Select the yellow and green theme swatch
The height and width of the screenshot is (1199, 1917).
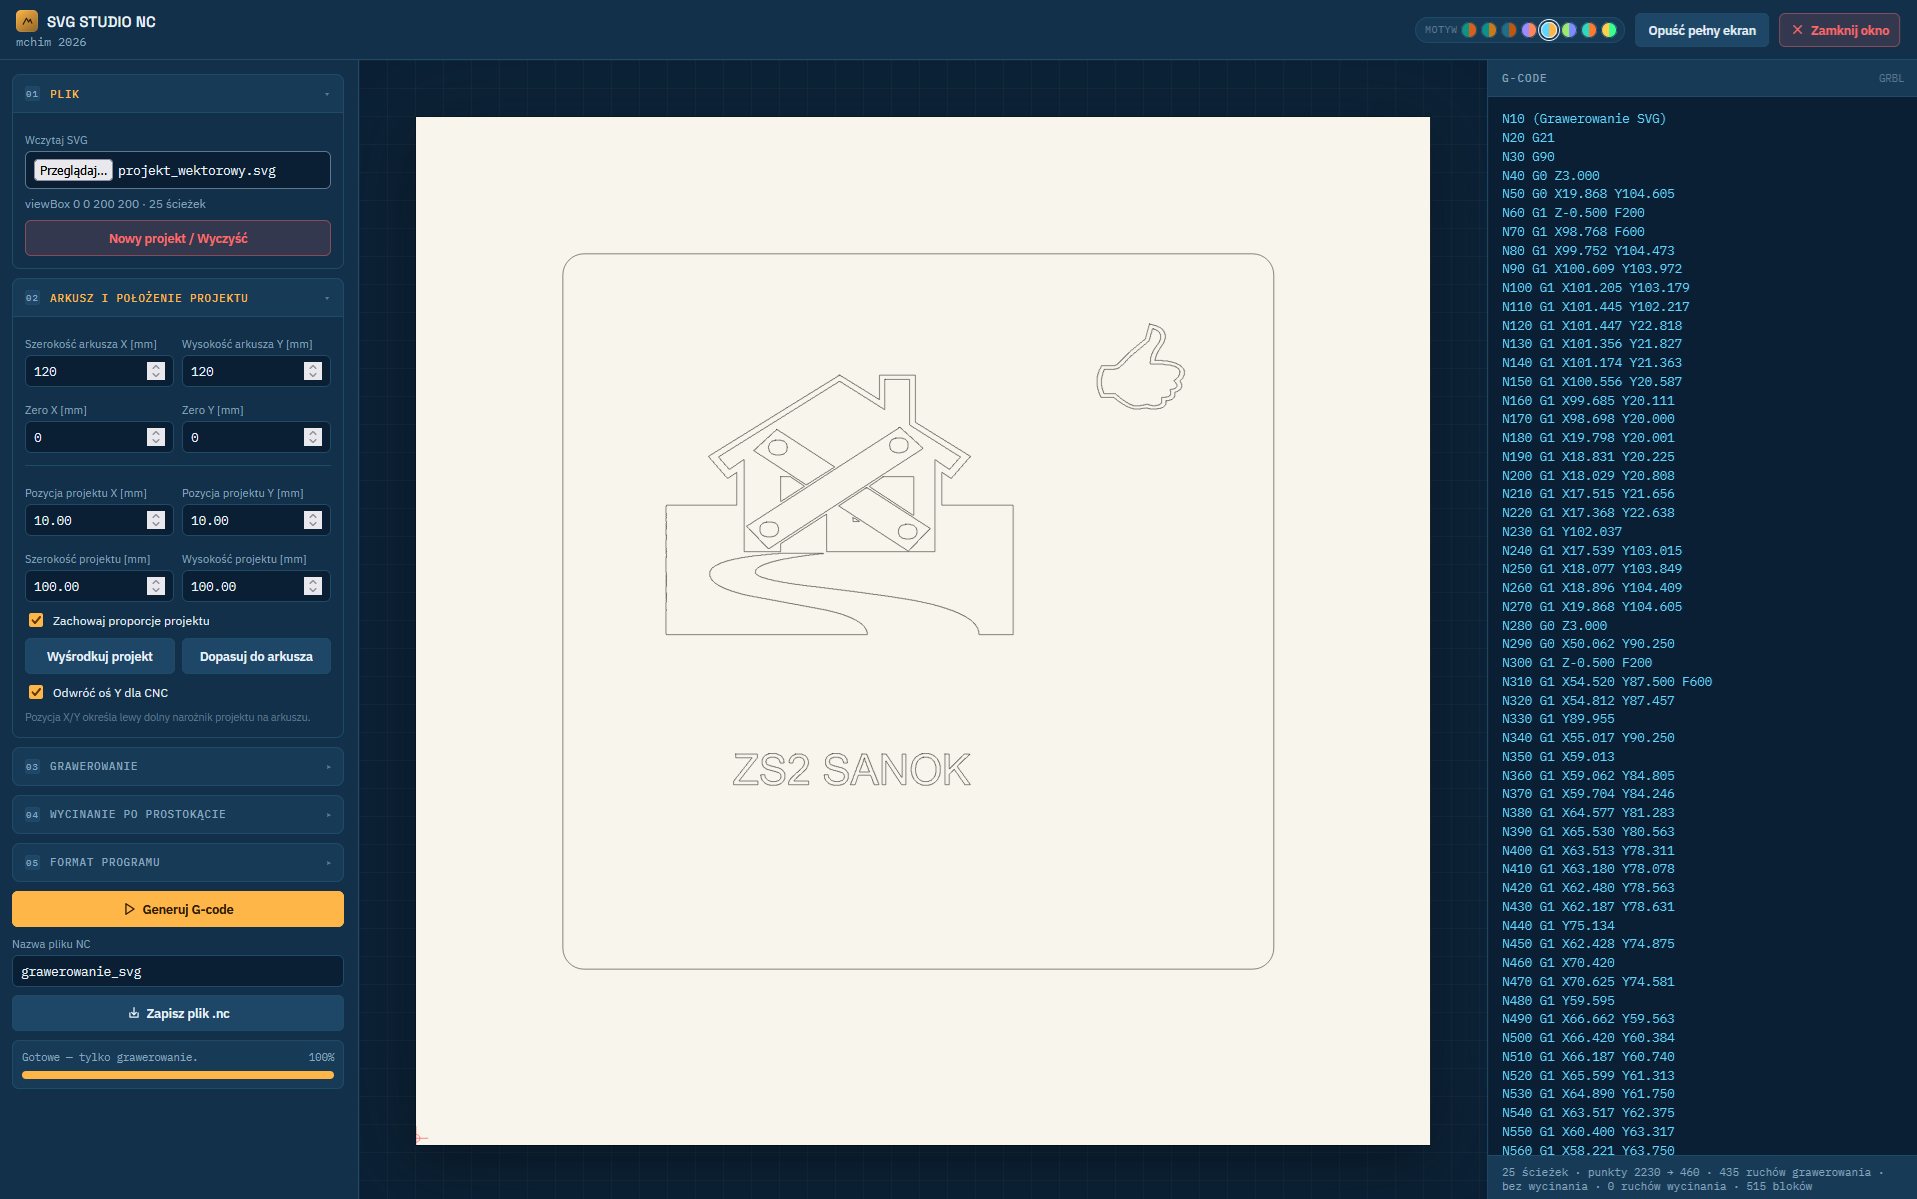(x=1609, y=30)
